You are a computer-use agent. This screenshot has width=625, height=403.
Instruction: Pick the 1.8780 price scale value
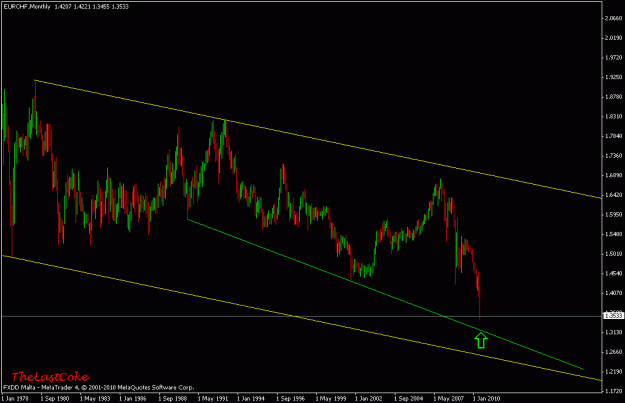613,97
